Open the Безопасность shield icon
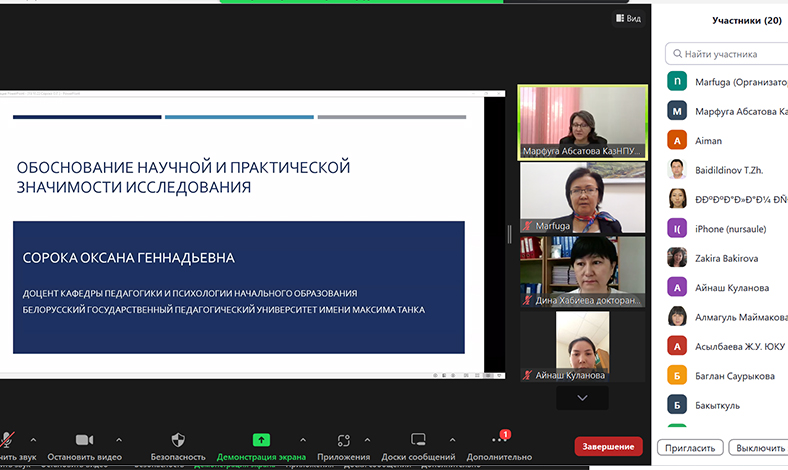The height and width of the screenshot is (470, 788). (178, 440)
